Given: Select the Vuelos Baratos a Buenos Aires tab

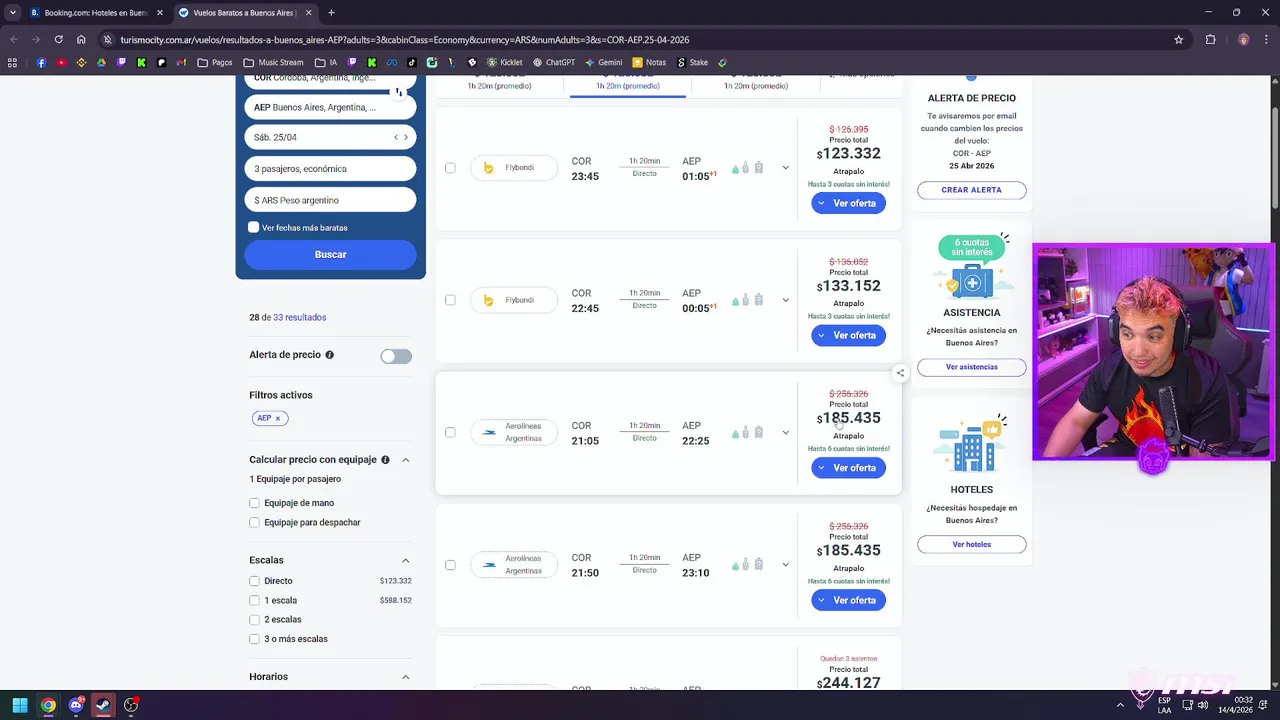Looking at the screenshot, I should coord(244,13).
